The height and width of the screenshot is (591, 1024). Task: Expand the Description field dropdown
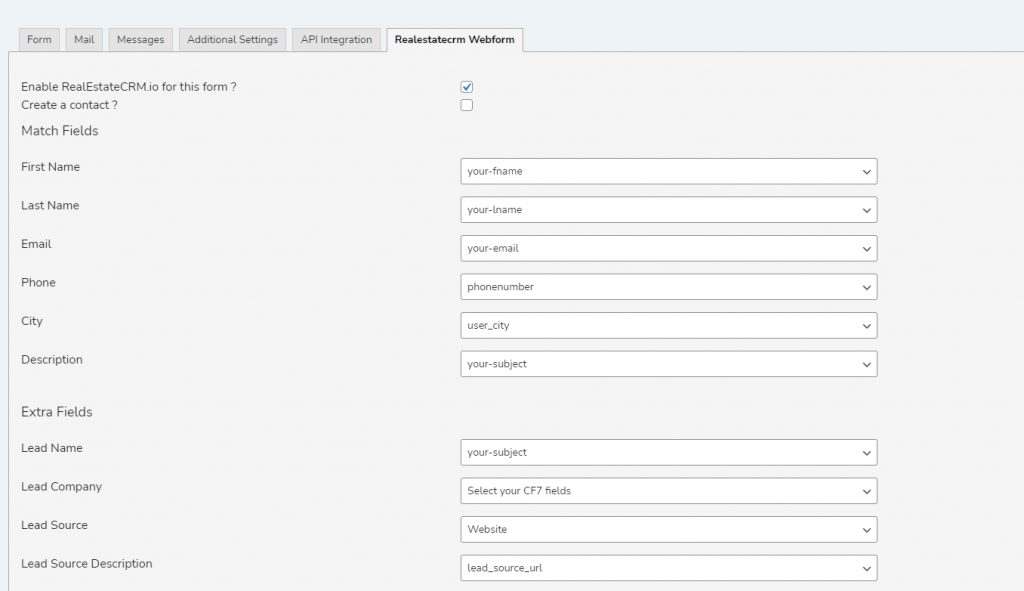(x=668, y=364)
